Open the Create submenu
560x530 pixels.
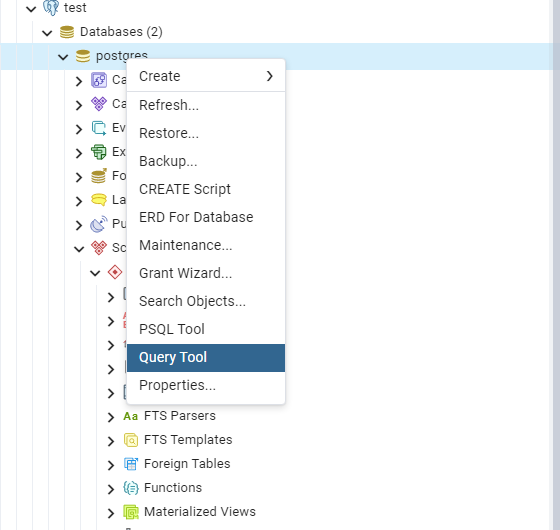pos(206,76)
